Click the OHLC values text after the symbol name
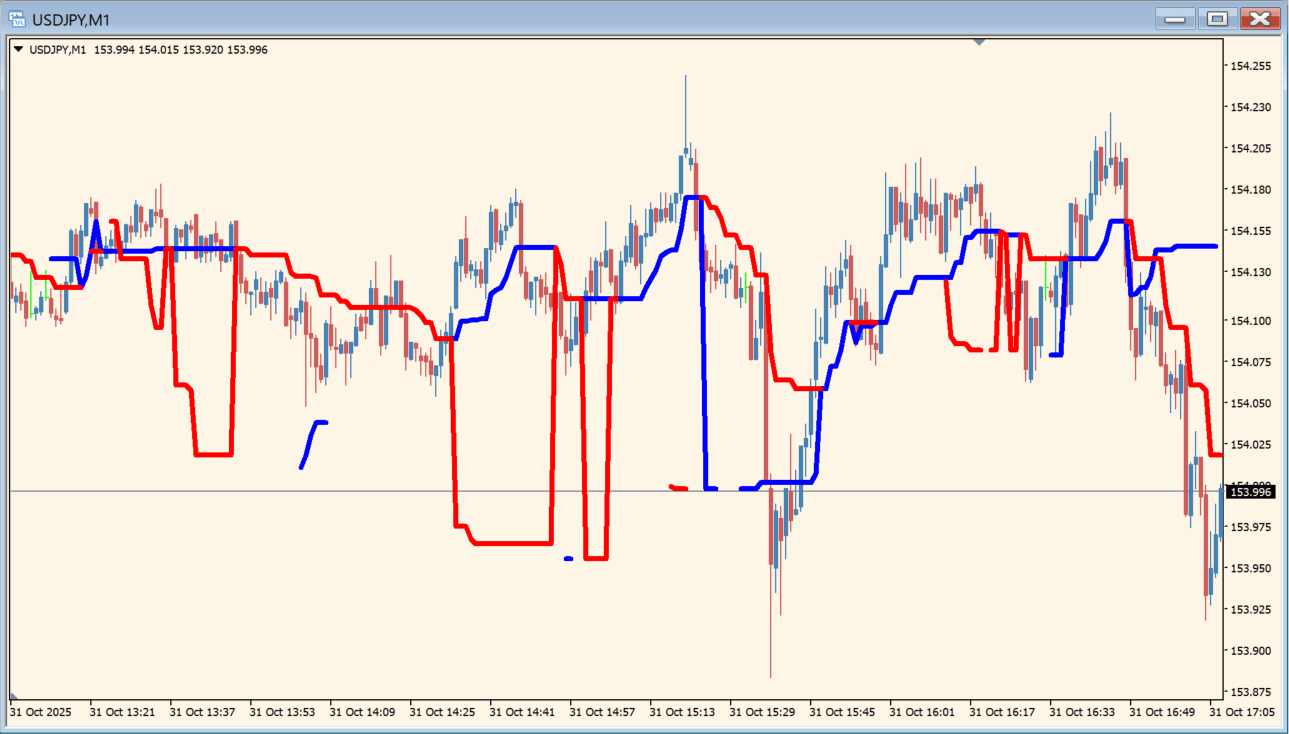Viewport: 1289px width, 734px height. coord(181,49)
